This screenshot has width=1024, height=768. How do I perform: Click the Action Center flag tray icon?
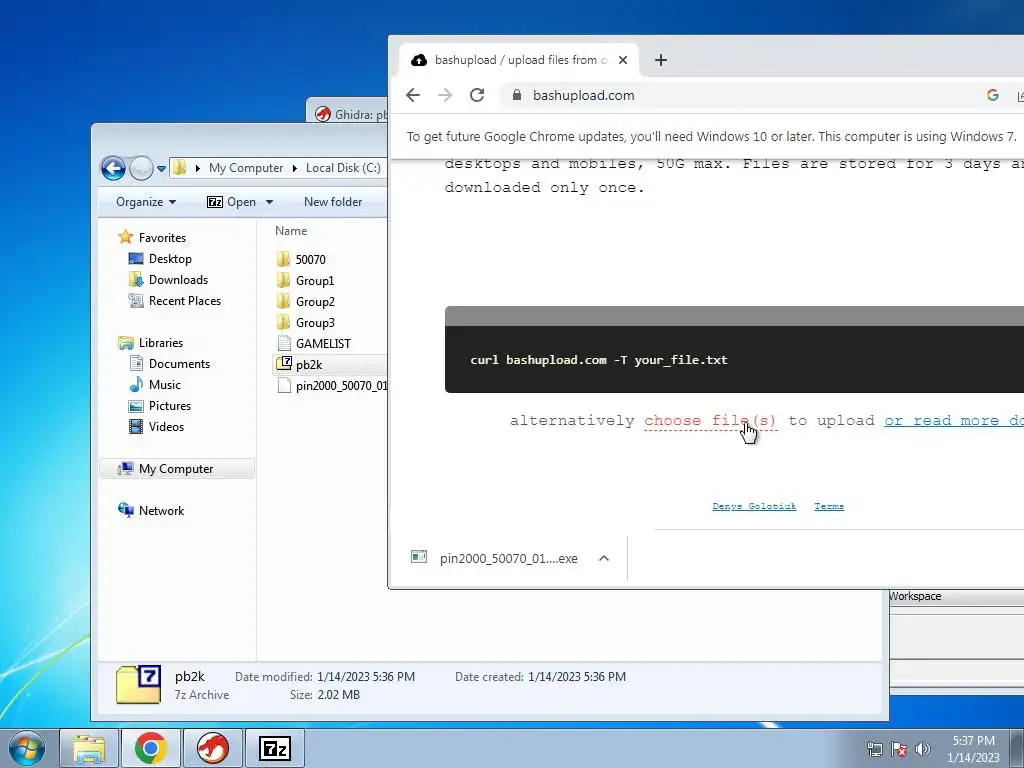899,749
